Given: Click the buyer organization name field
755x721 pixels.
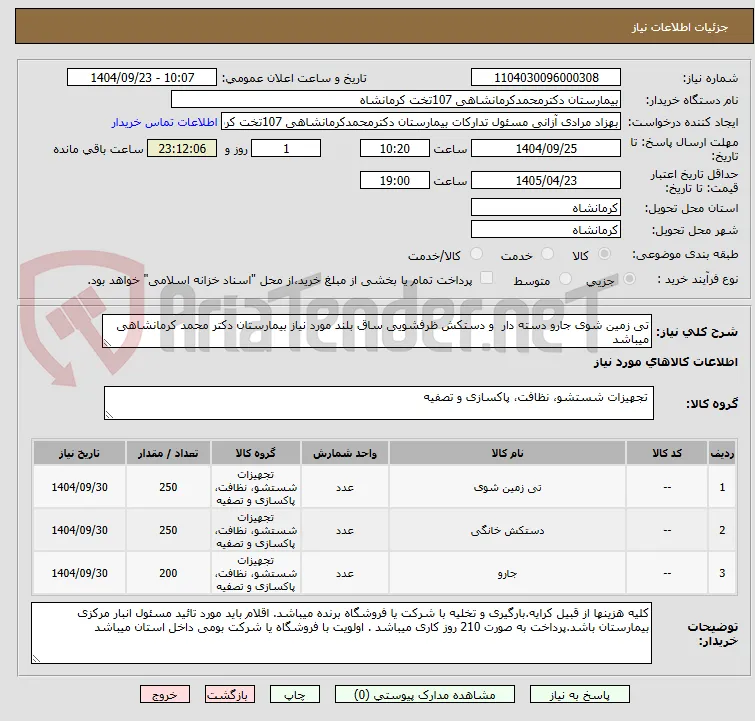Looking at the screenshot, I should [x=396, y=100].
